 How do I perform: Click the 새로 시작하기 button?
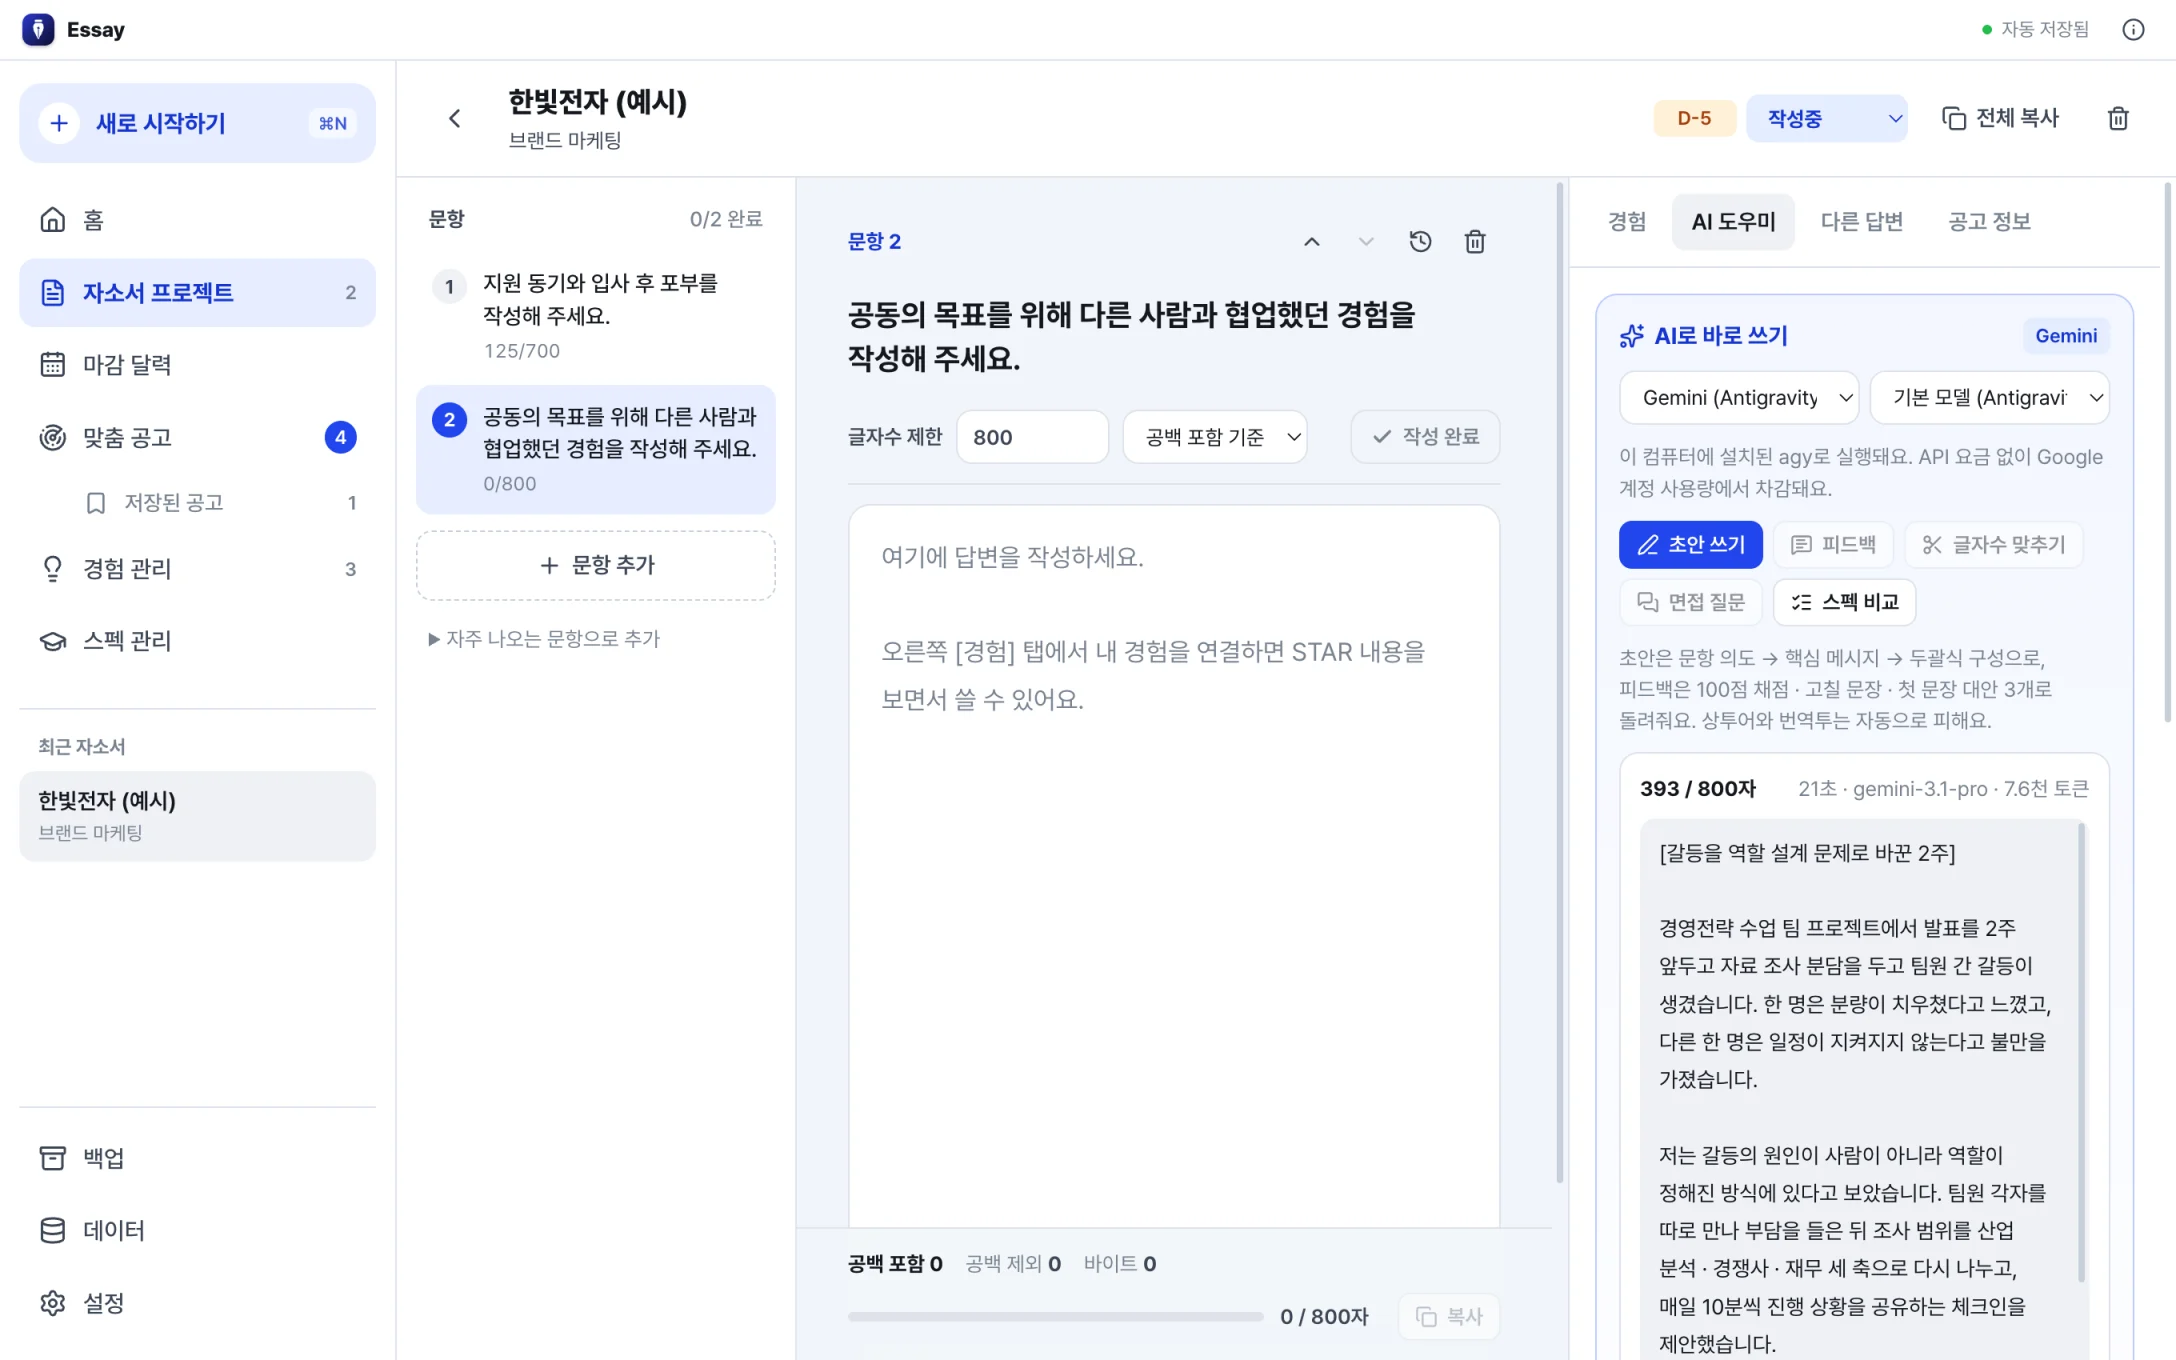click(x=197, y=123)
